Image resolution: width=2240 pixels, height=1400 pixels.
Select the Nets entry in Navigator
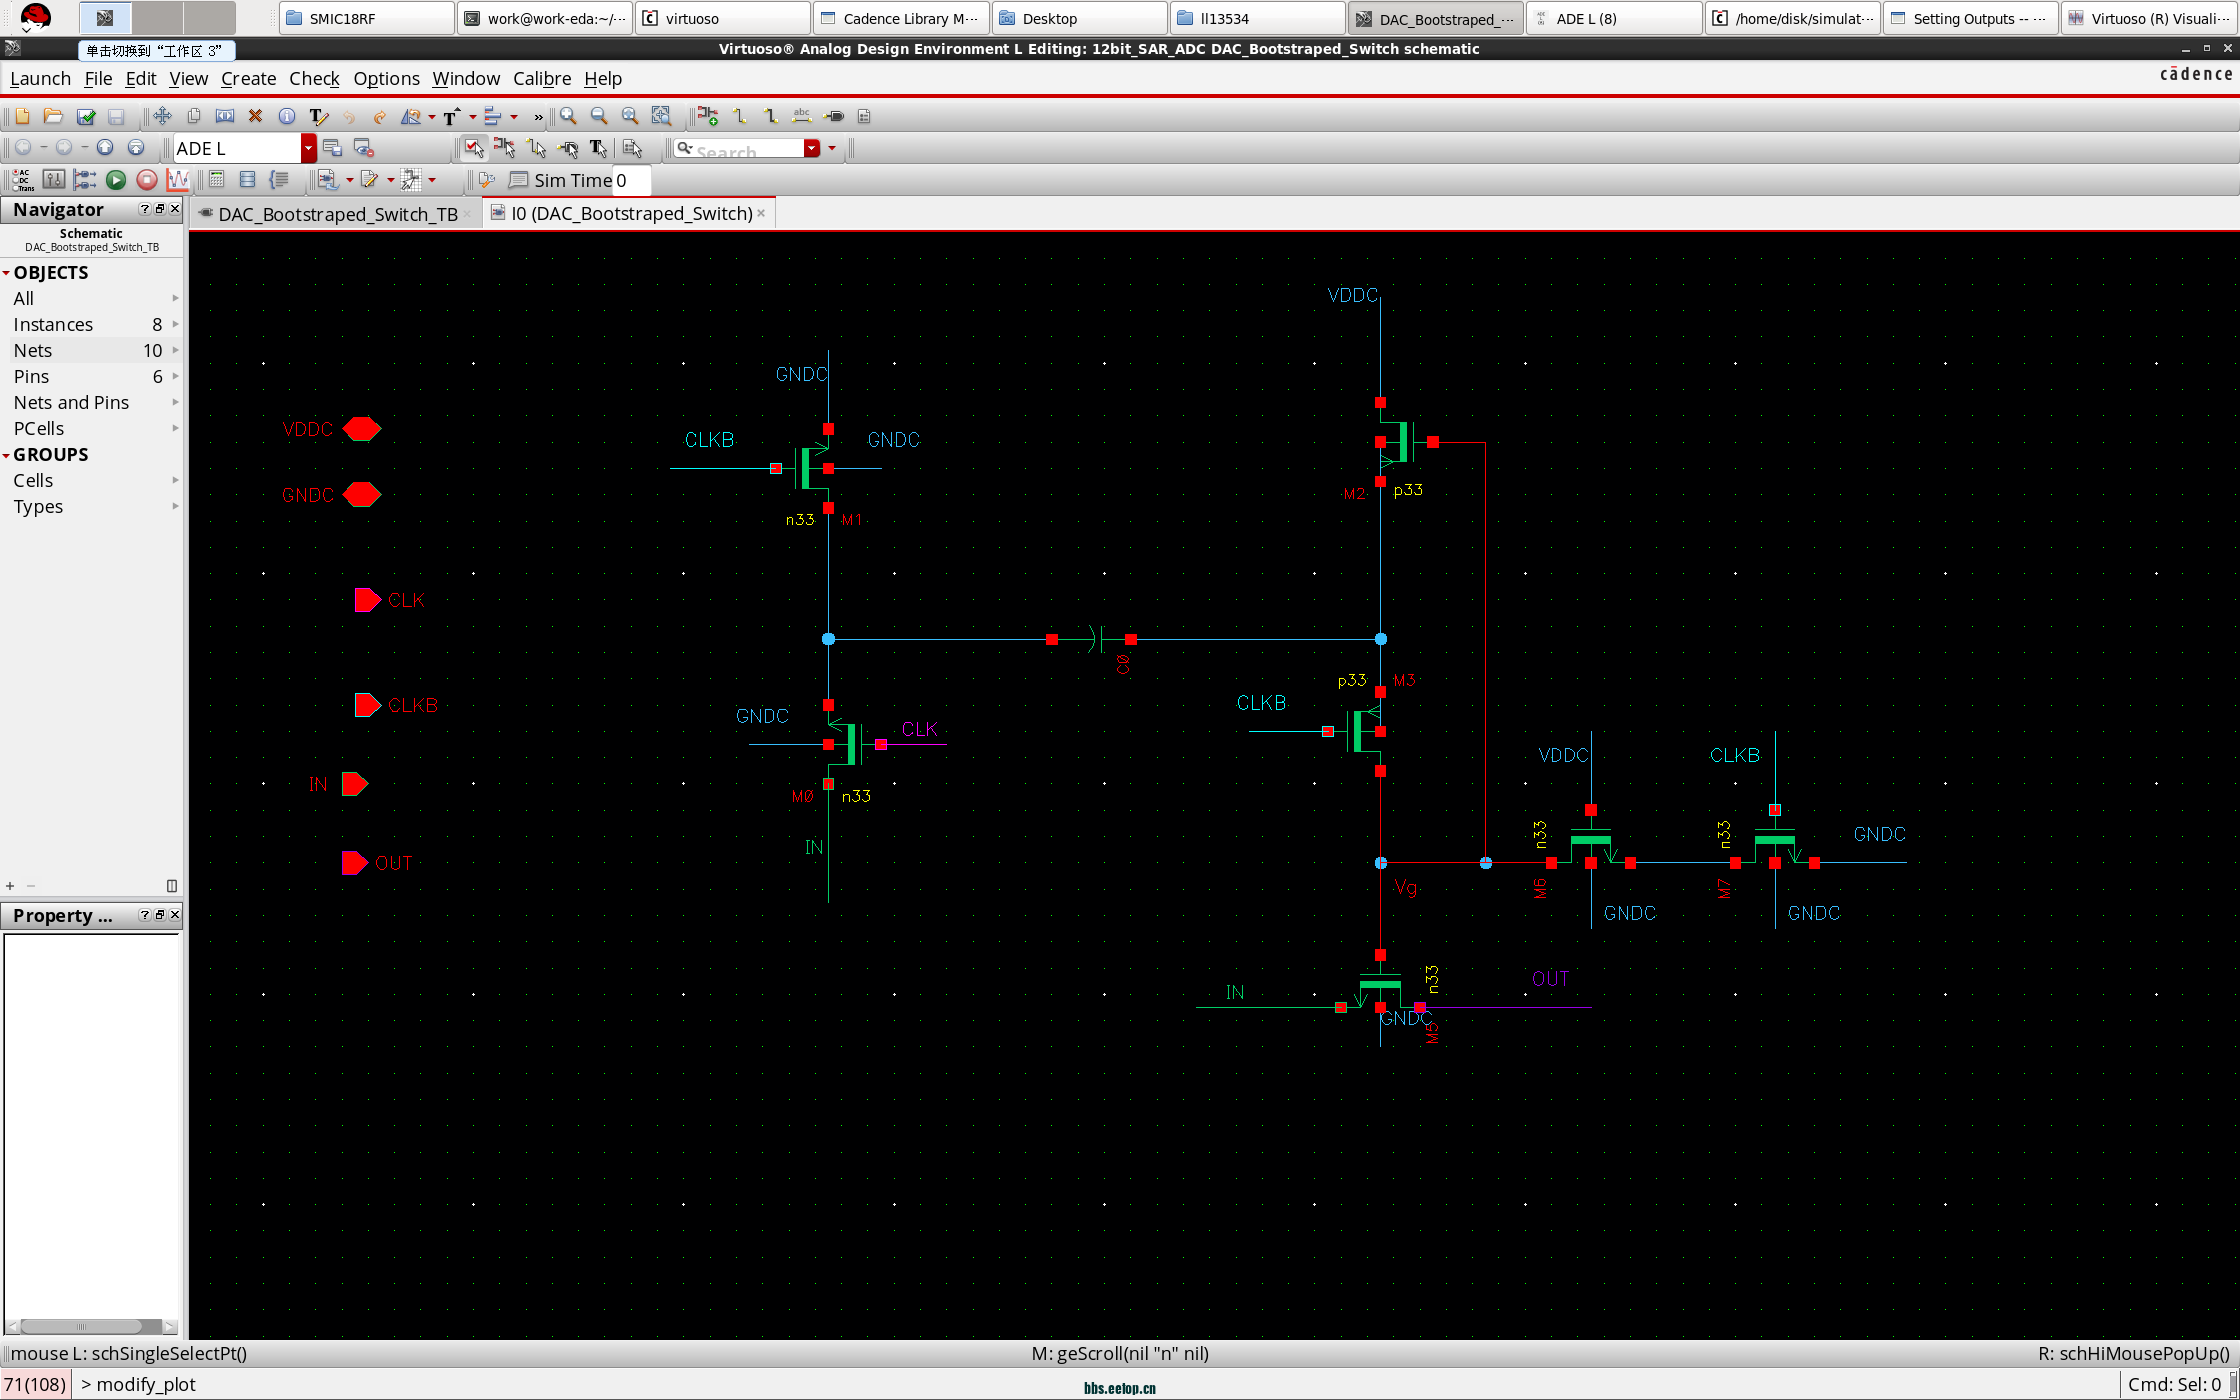pyautogui.click(x=33, y=350)
